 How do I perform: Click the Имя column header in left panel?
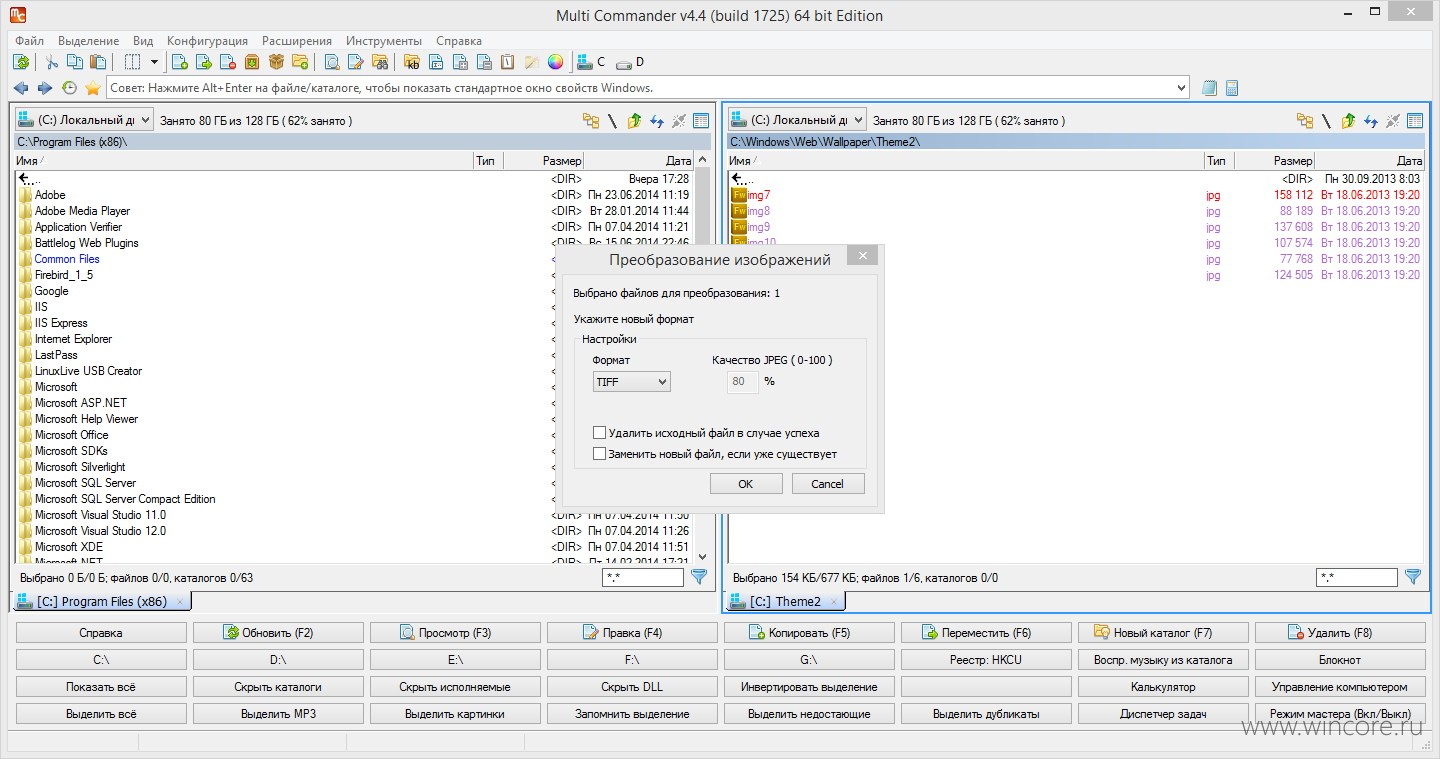pyautogui.click(x=243, y=160)
